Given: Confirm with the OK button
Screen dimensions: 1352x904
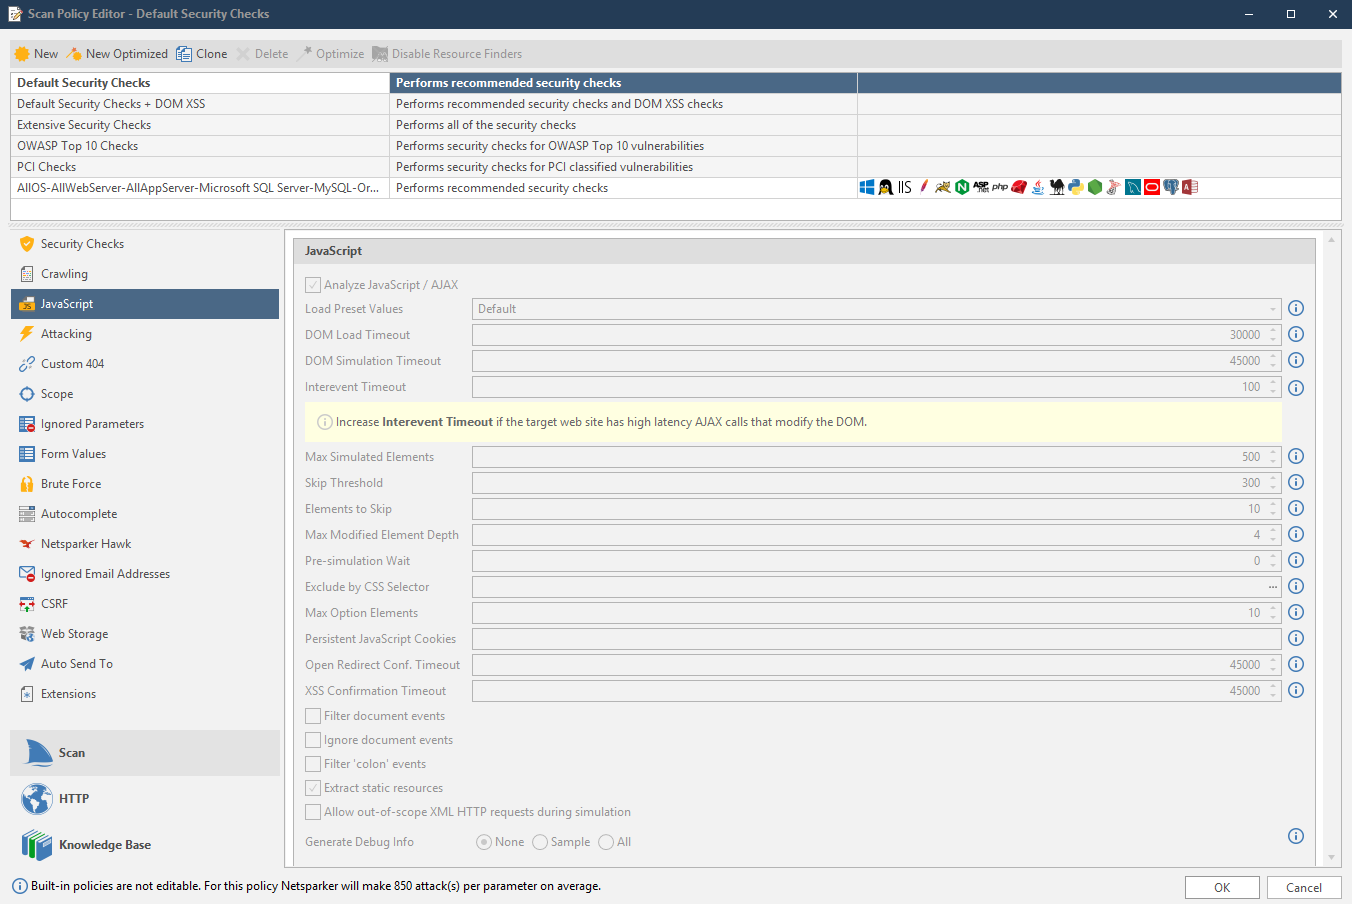Looking at the screenshot, I should (1222, 887).
